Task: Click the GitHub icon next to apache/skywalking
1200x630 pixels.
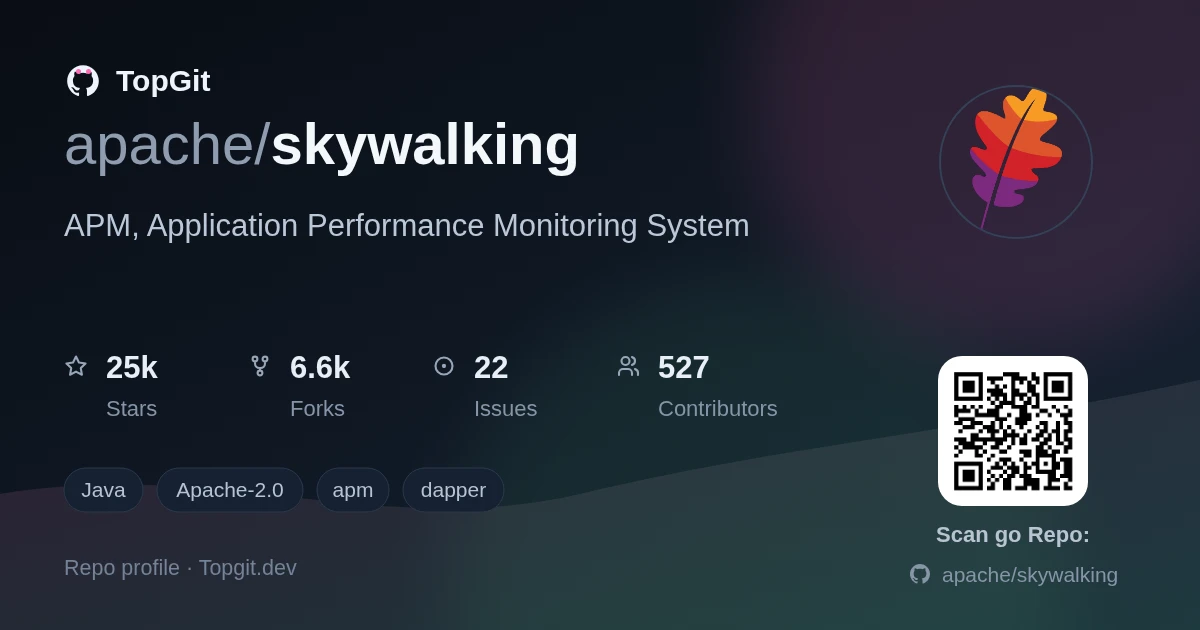Action: (x=920, y=574)
